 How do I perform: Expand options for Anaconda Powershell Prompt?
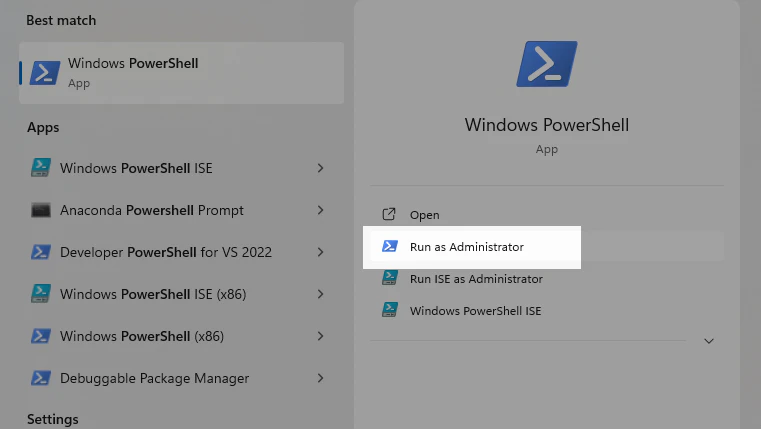pyautogui.click(x=320, y=210)
